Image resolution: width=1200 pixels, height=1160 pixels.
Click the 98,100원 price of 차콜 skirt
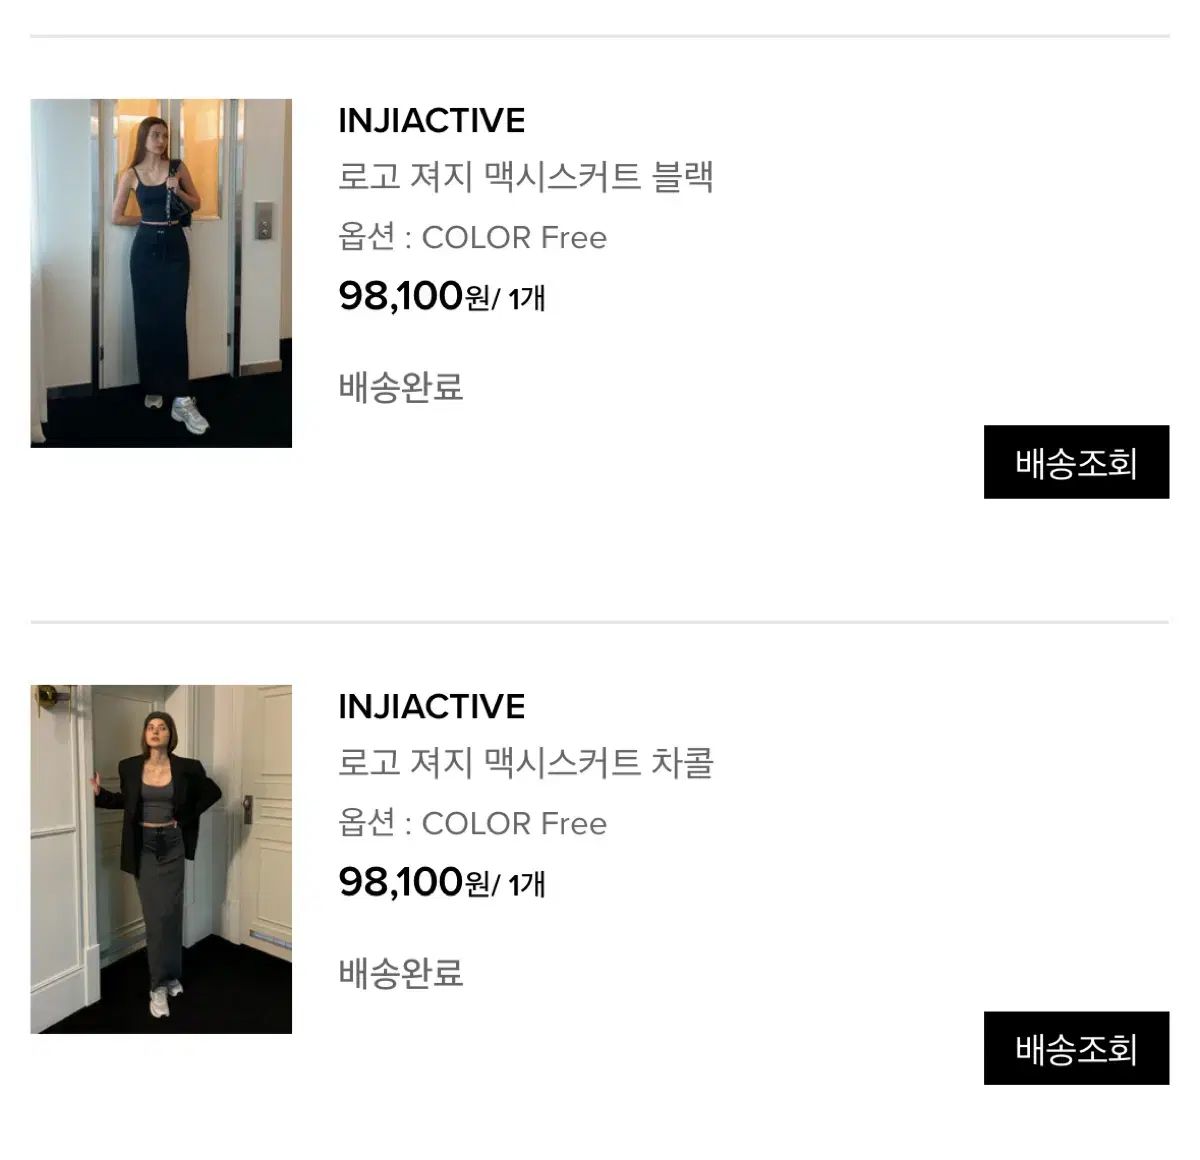point(412,882)
